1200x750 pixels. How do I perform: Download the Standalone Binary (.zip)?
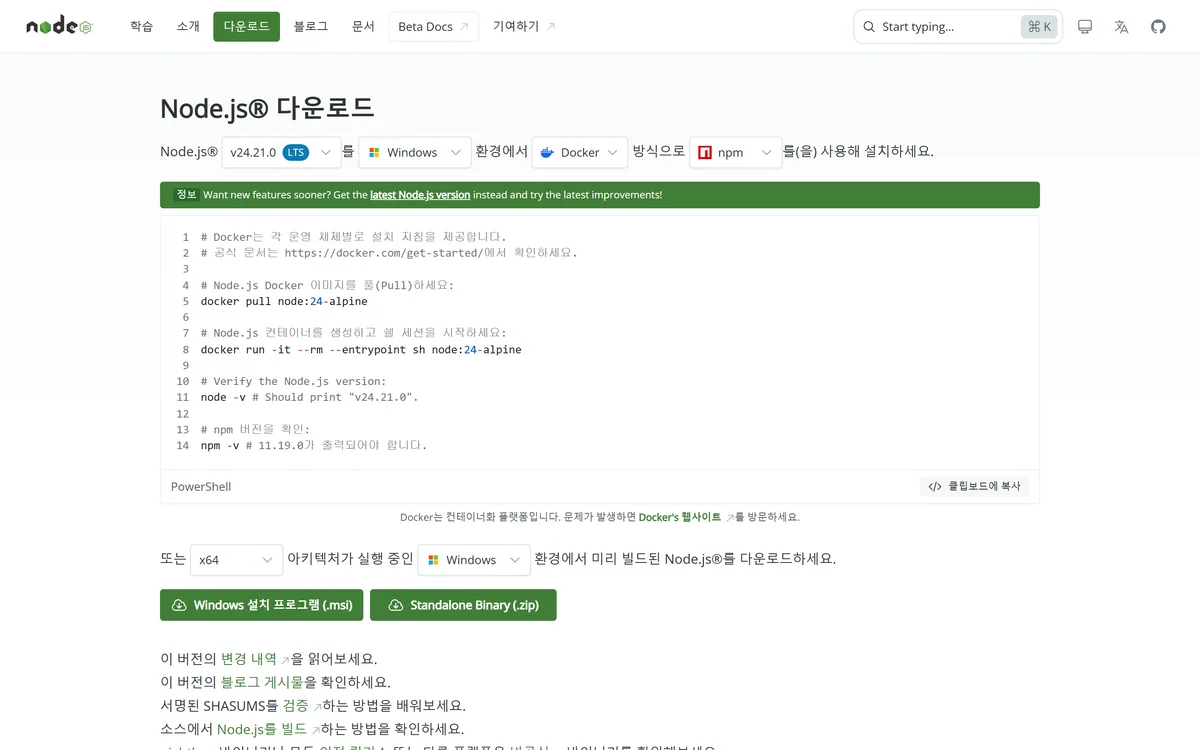pos(463,605)
